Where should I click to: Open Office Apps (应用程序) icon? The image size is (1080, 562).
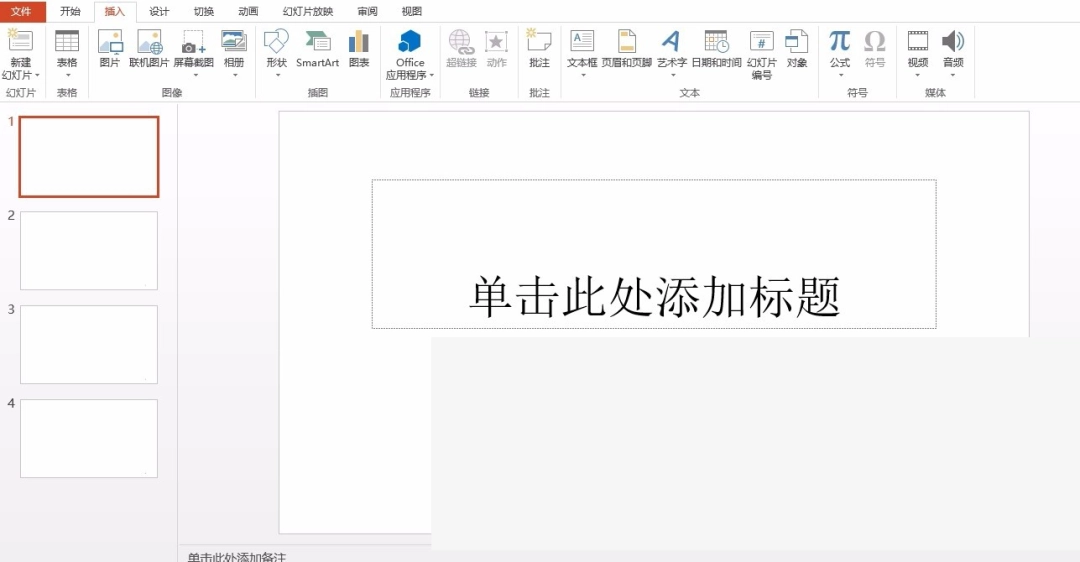click(x=410, y=41)
